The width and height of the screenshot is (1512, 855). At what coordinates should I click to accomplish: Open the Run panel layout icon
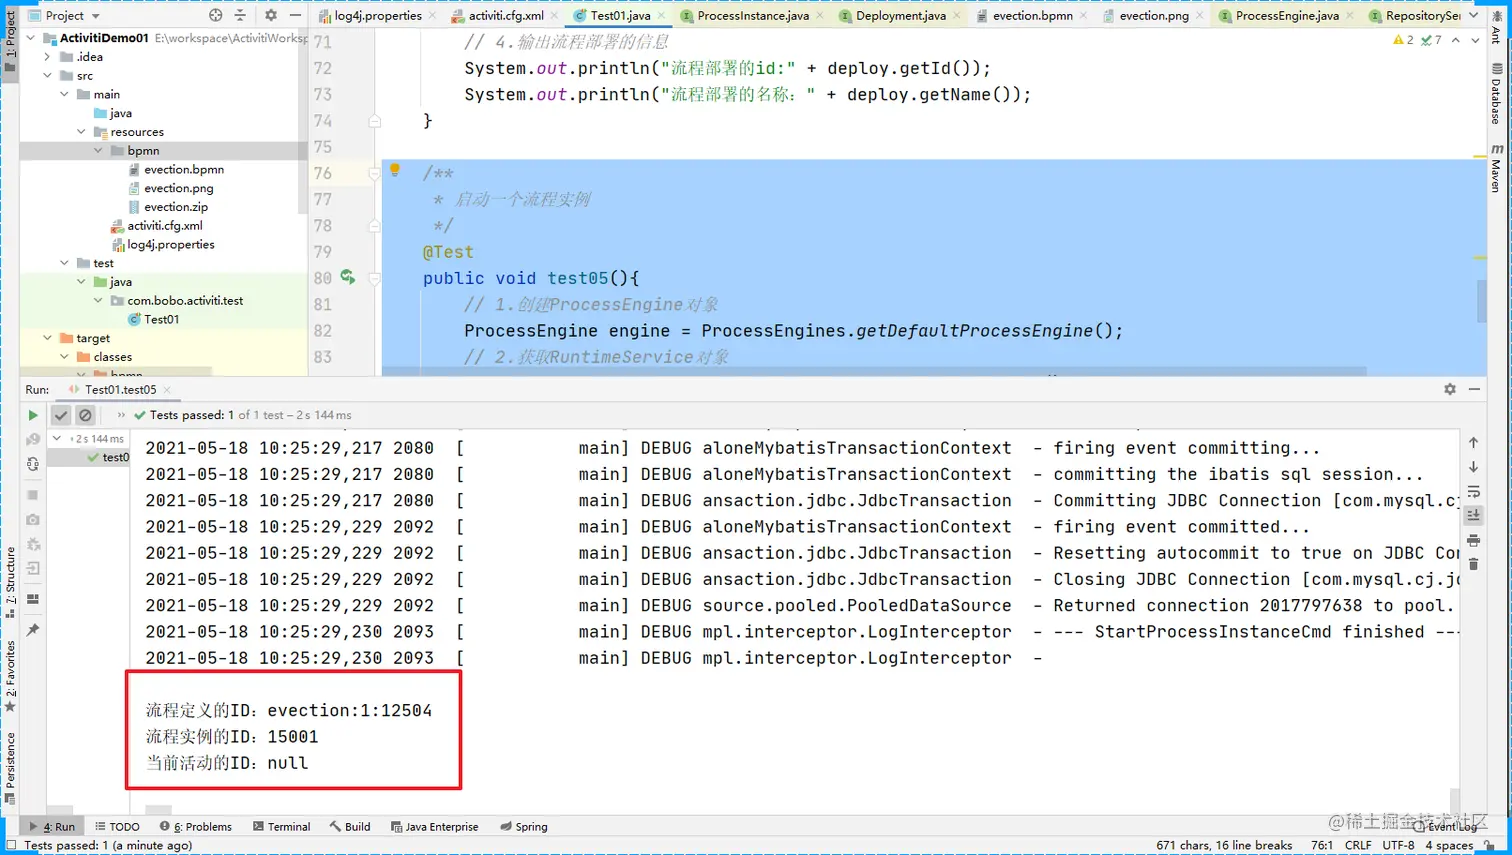tap(33, 599)
